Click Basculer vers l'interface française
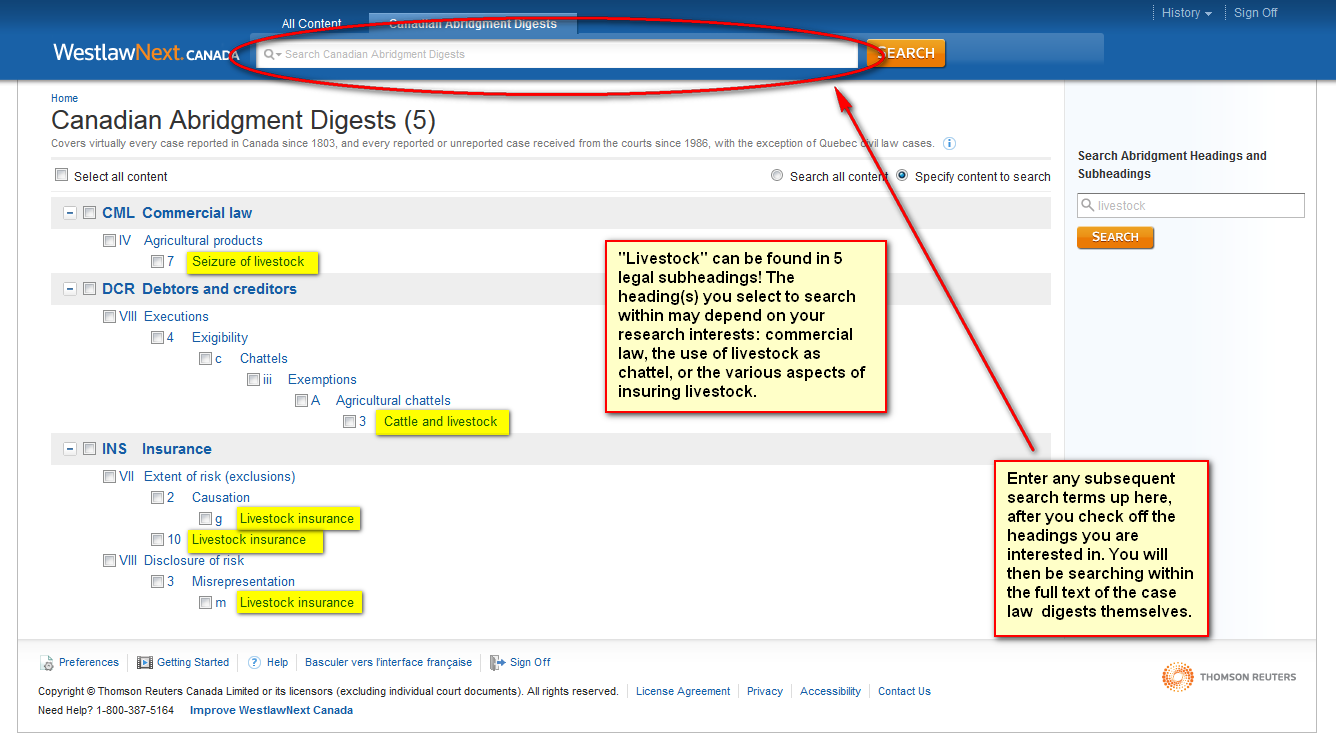Screen dimensions: 1336x744 pos(388,662)
